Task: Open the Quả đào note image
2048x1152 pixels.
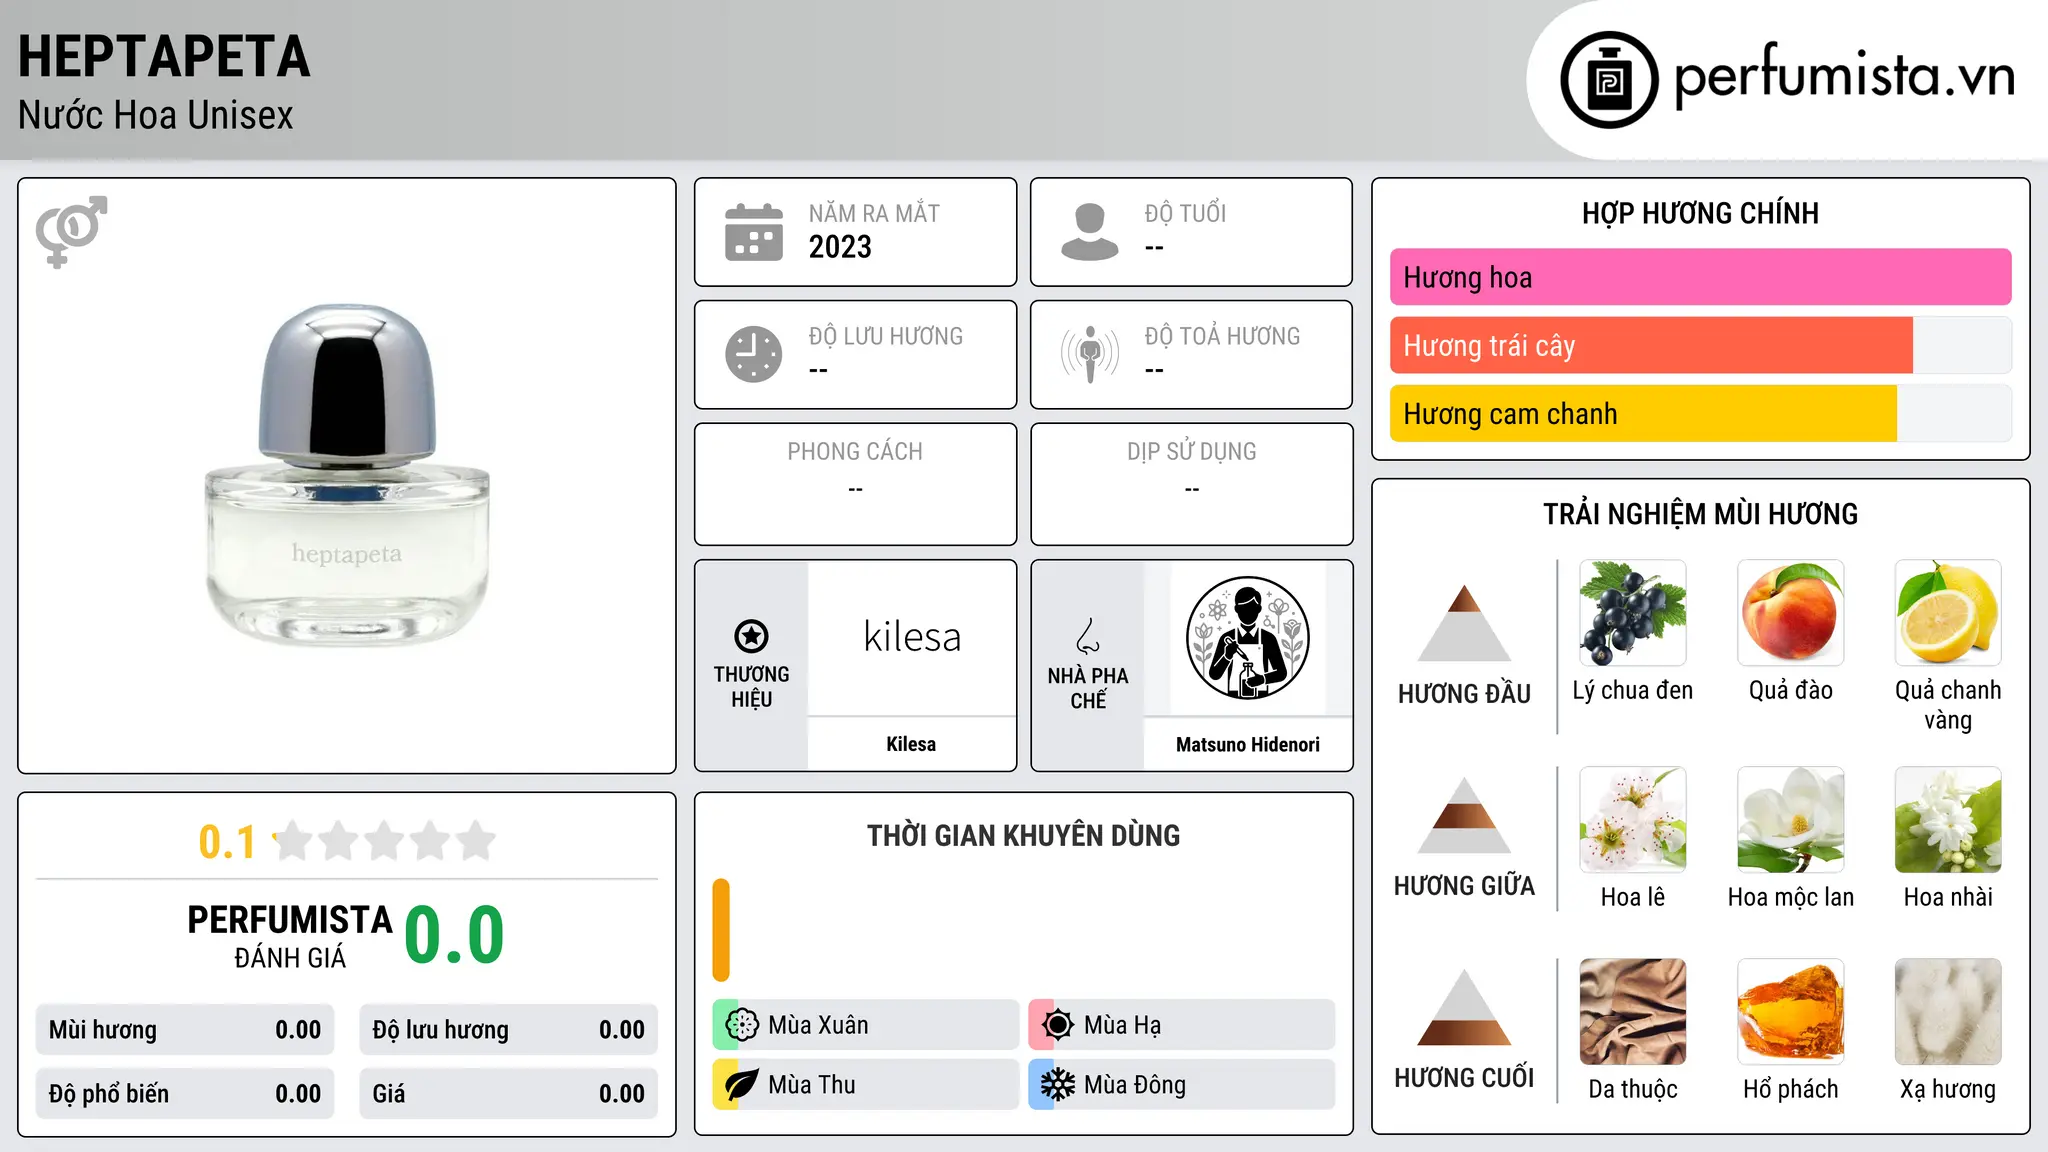Action: pos(1790,613)
